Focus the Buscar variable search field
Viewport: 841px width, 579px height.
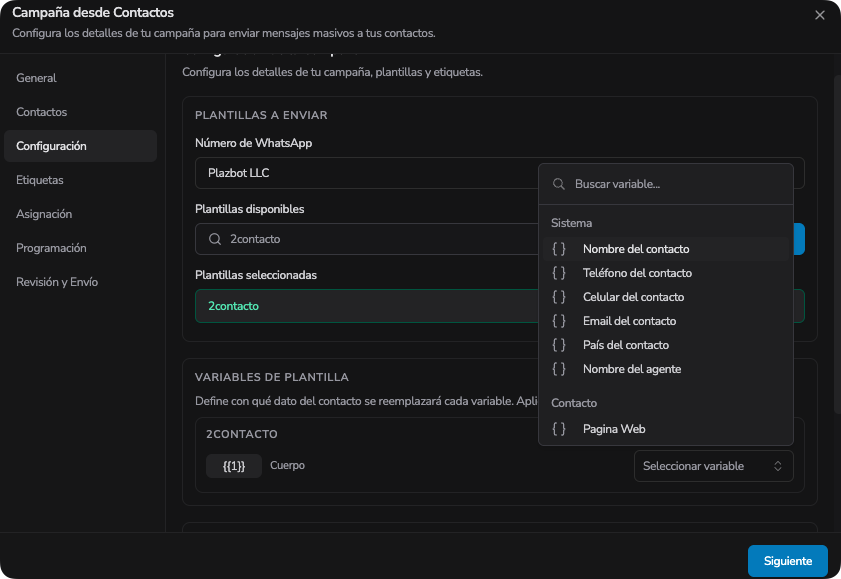[666, 184]
